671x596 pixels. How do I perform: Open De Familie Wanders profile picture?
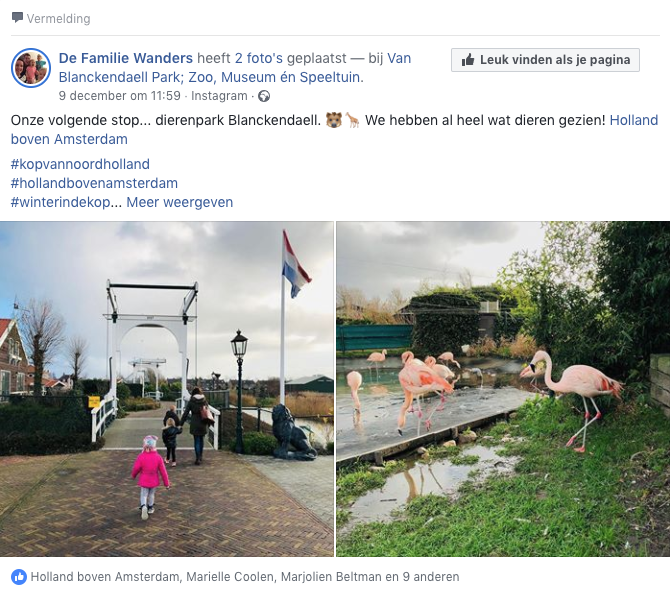31,68
